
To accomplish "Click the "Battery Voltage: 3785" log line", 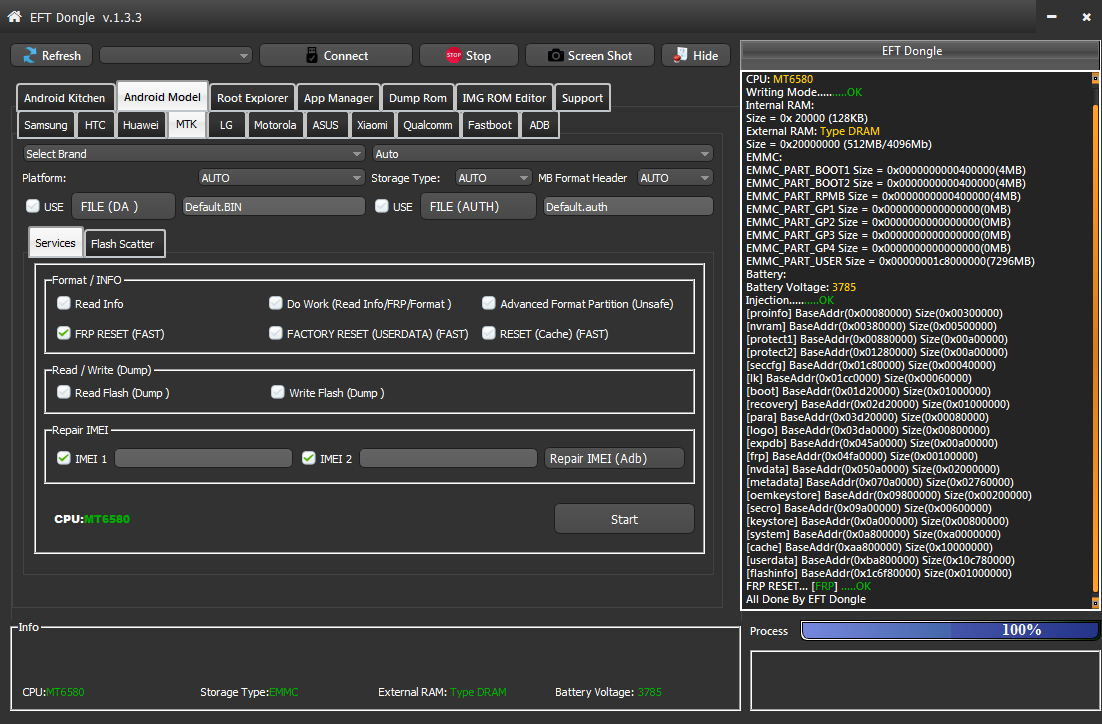I will (x=800, y=287).
